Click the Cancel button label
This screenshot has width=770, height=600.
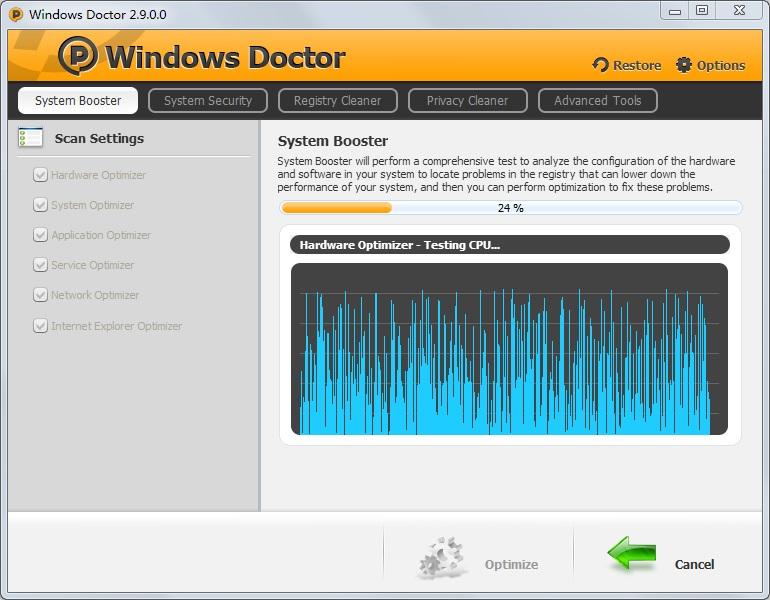[x=694, y=565]
